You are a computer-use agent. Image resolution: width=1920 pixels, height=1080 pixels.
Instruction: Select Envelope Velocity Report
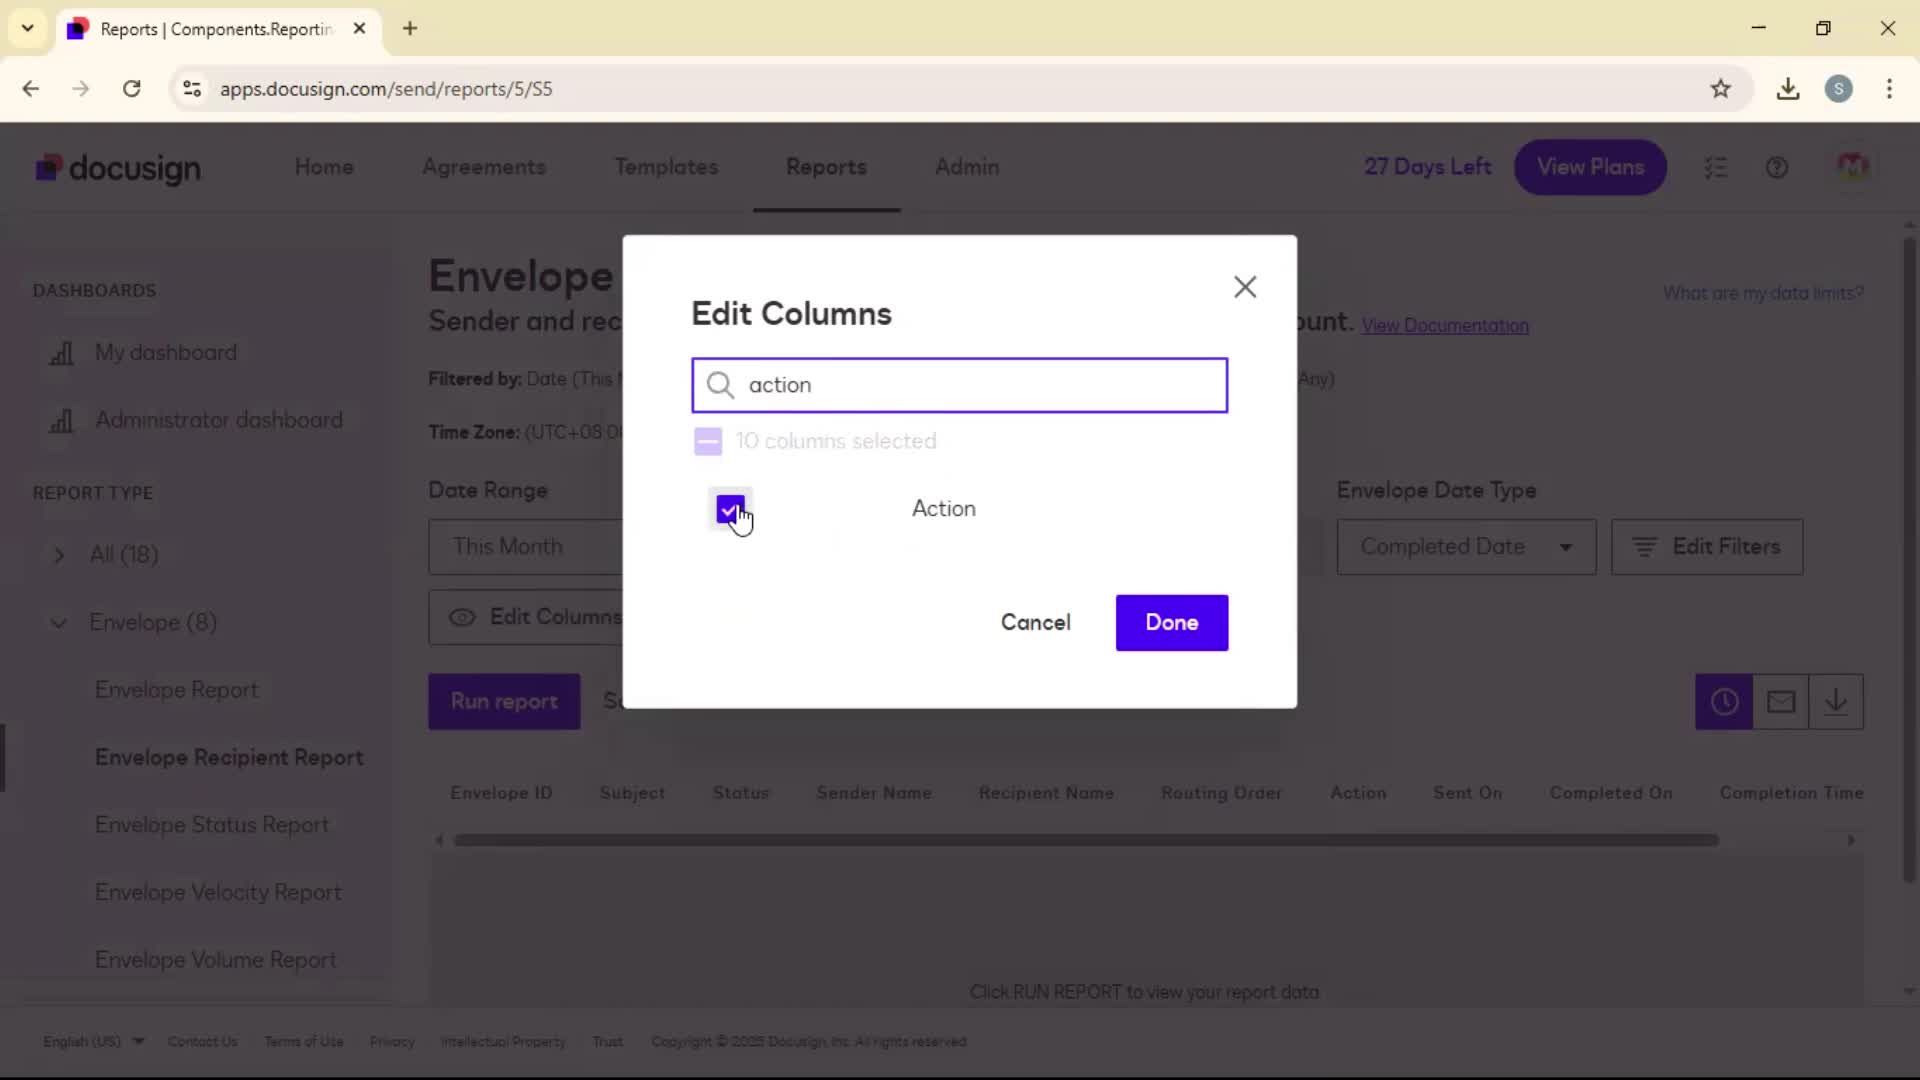point(218,892)
